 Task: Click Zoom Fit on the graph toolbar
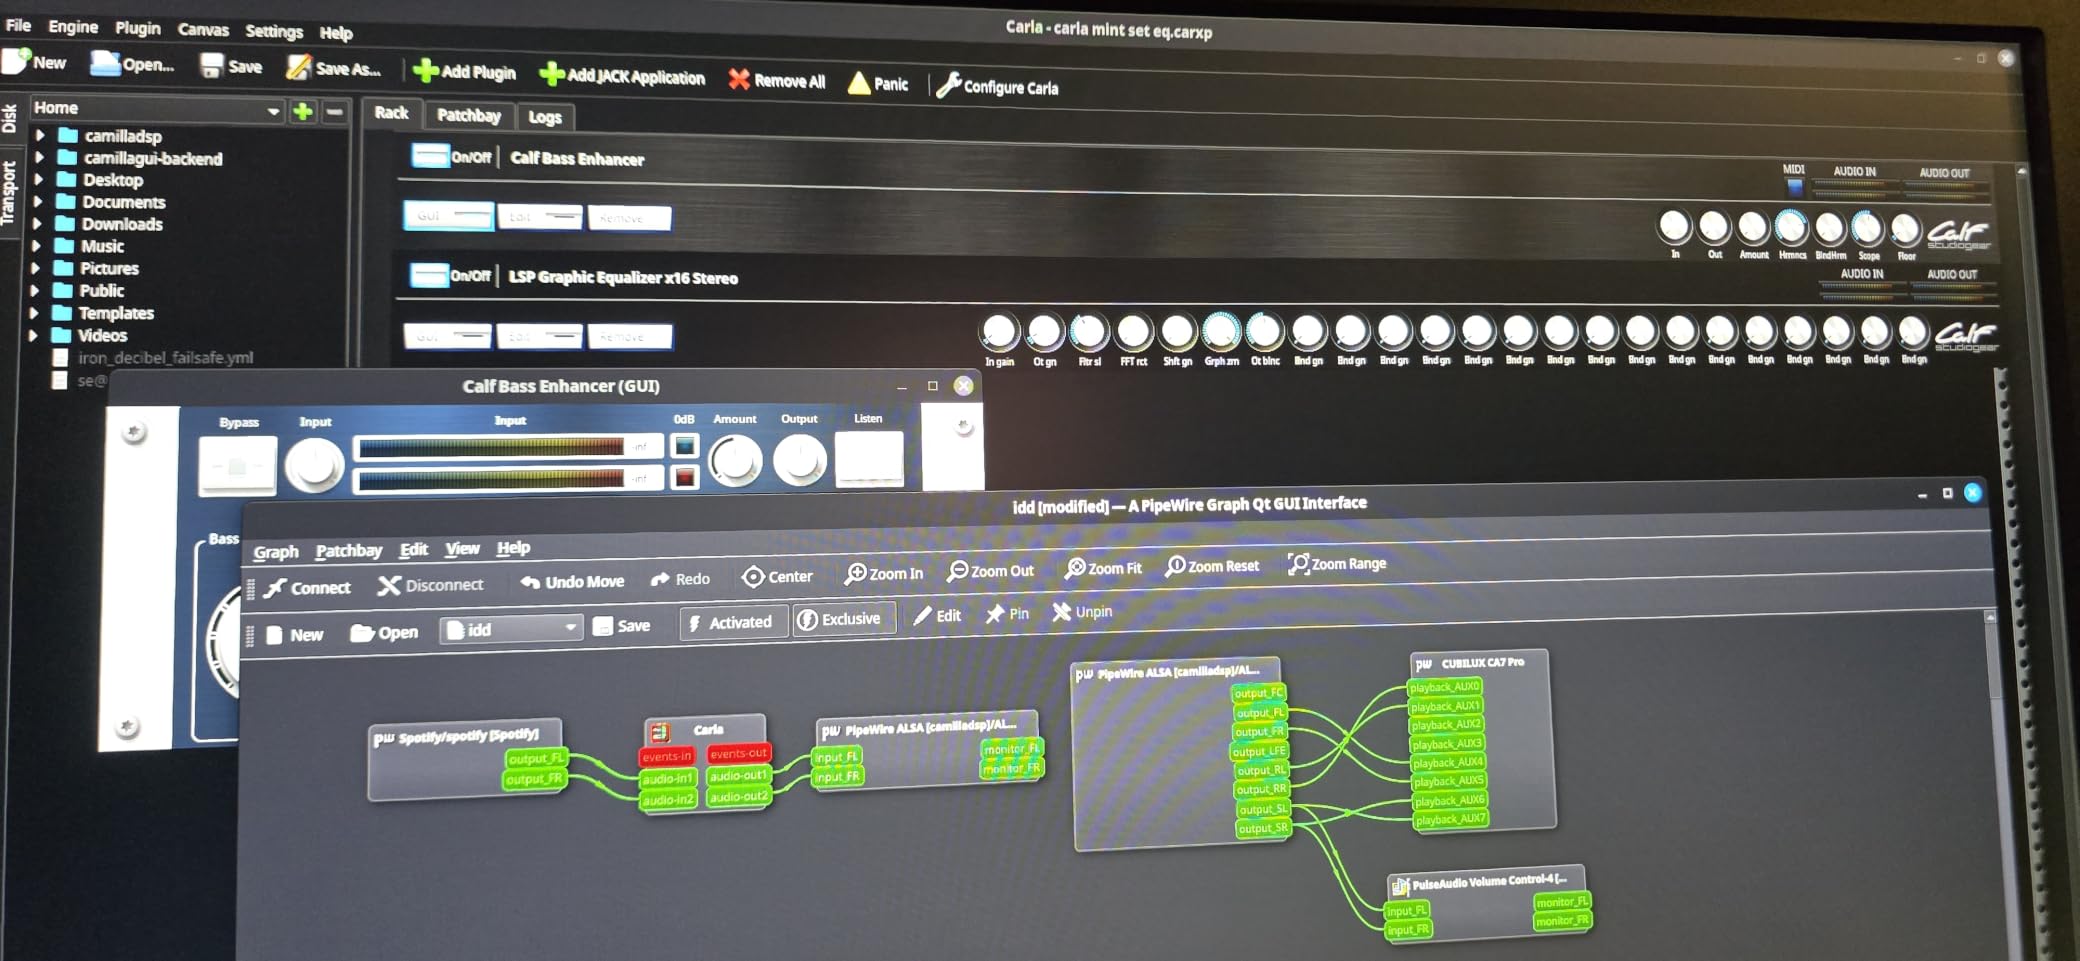coord(1103,568)
